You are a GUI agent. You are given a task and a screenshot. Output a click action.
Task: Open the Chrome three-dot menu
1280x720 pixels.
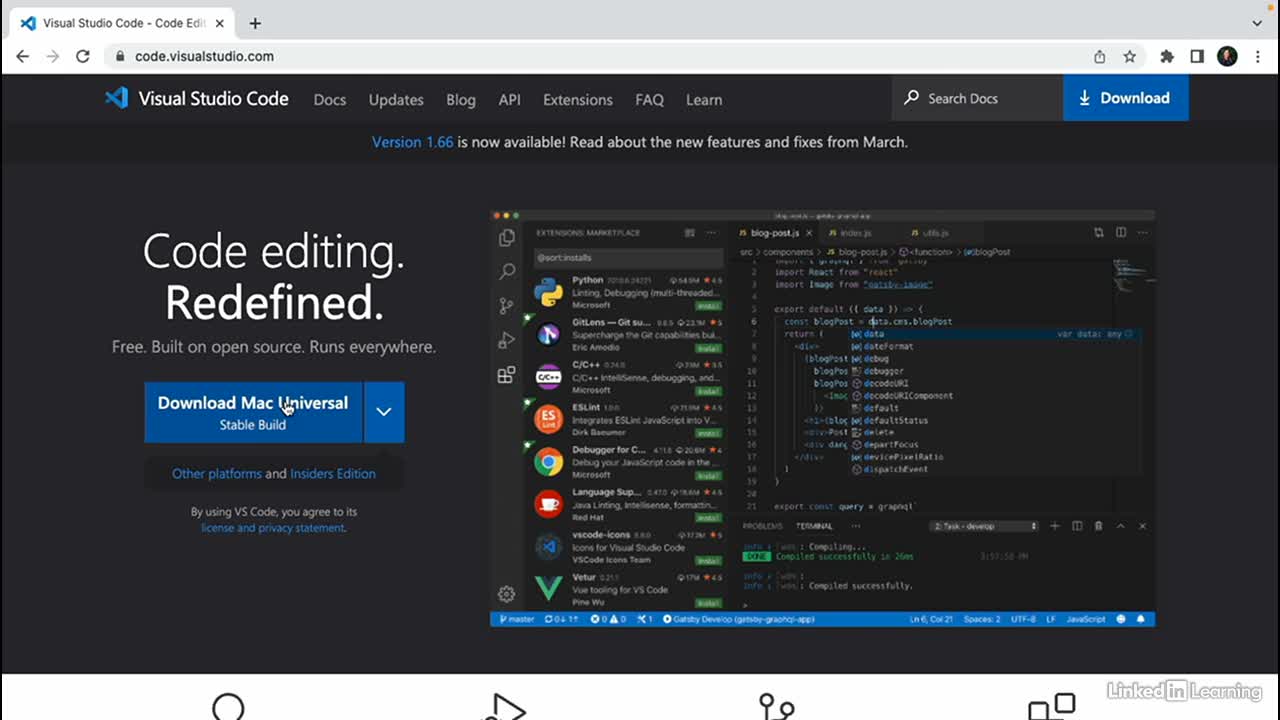click(x=1257, y=57)
